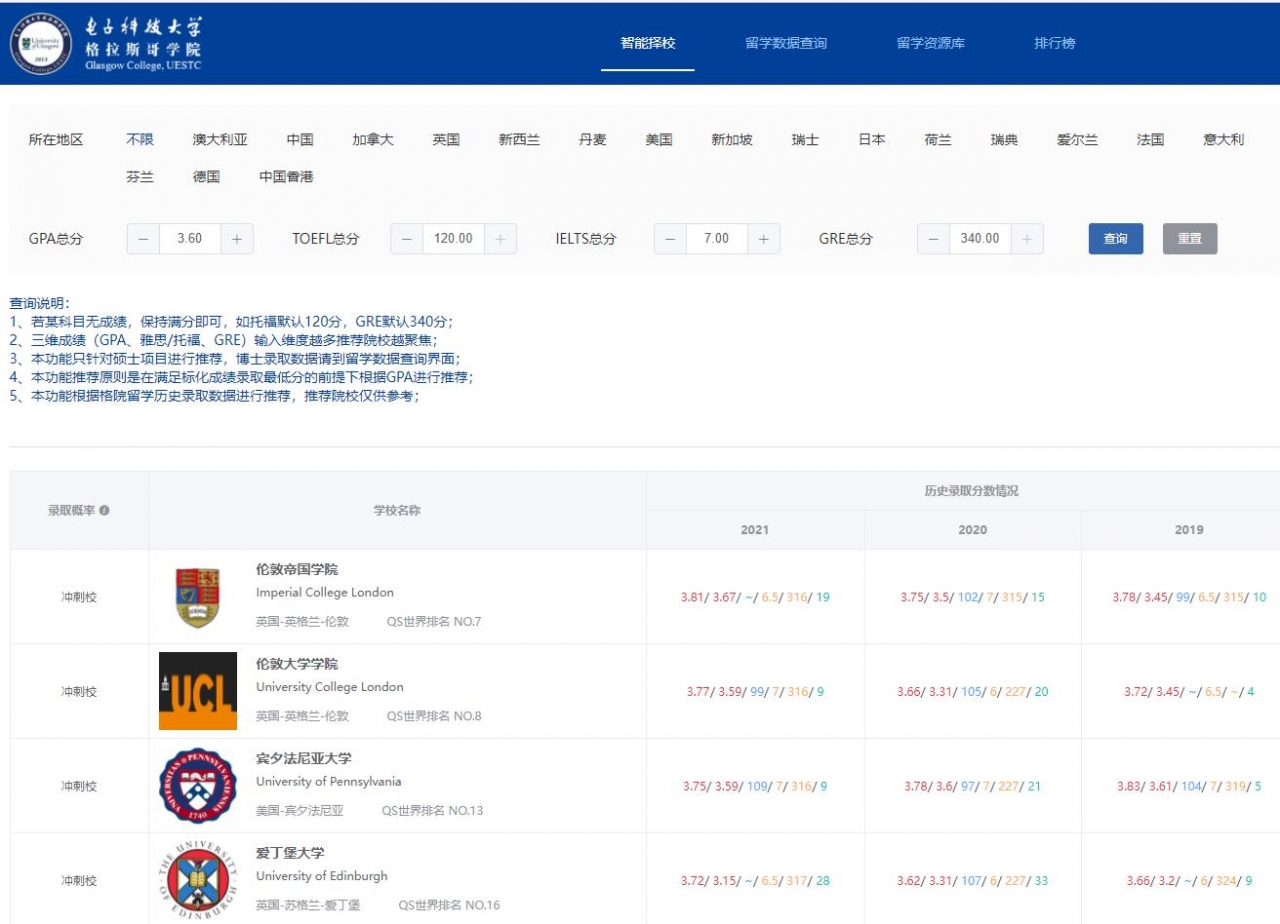Open the 留学数据查询 tab
The image size is (1280, 924).
pos(786,43)
